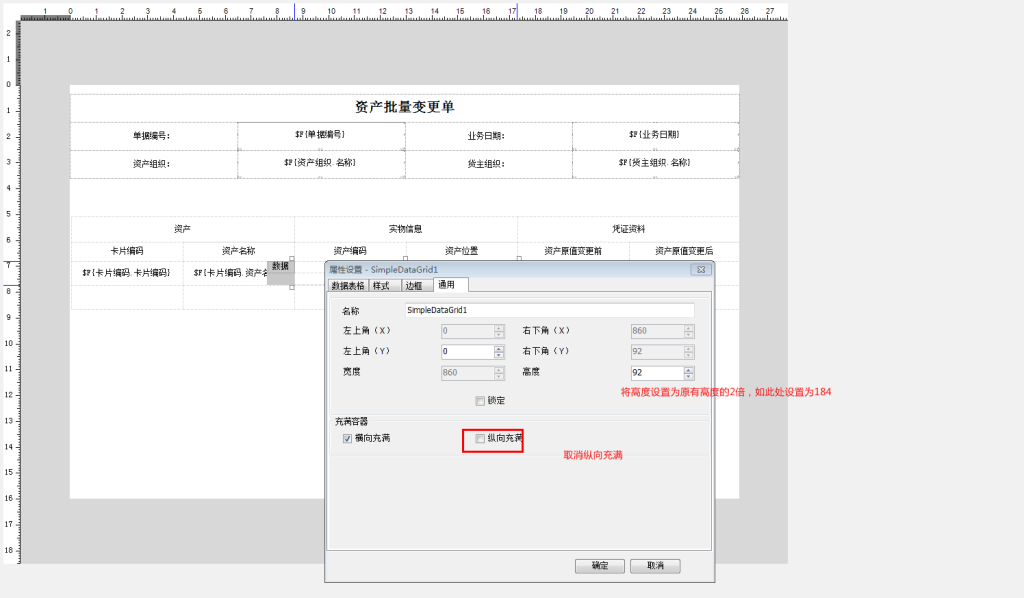Toggle the 锁定 checkbox

479,400
